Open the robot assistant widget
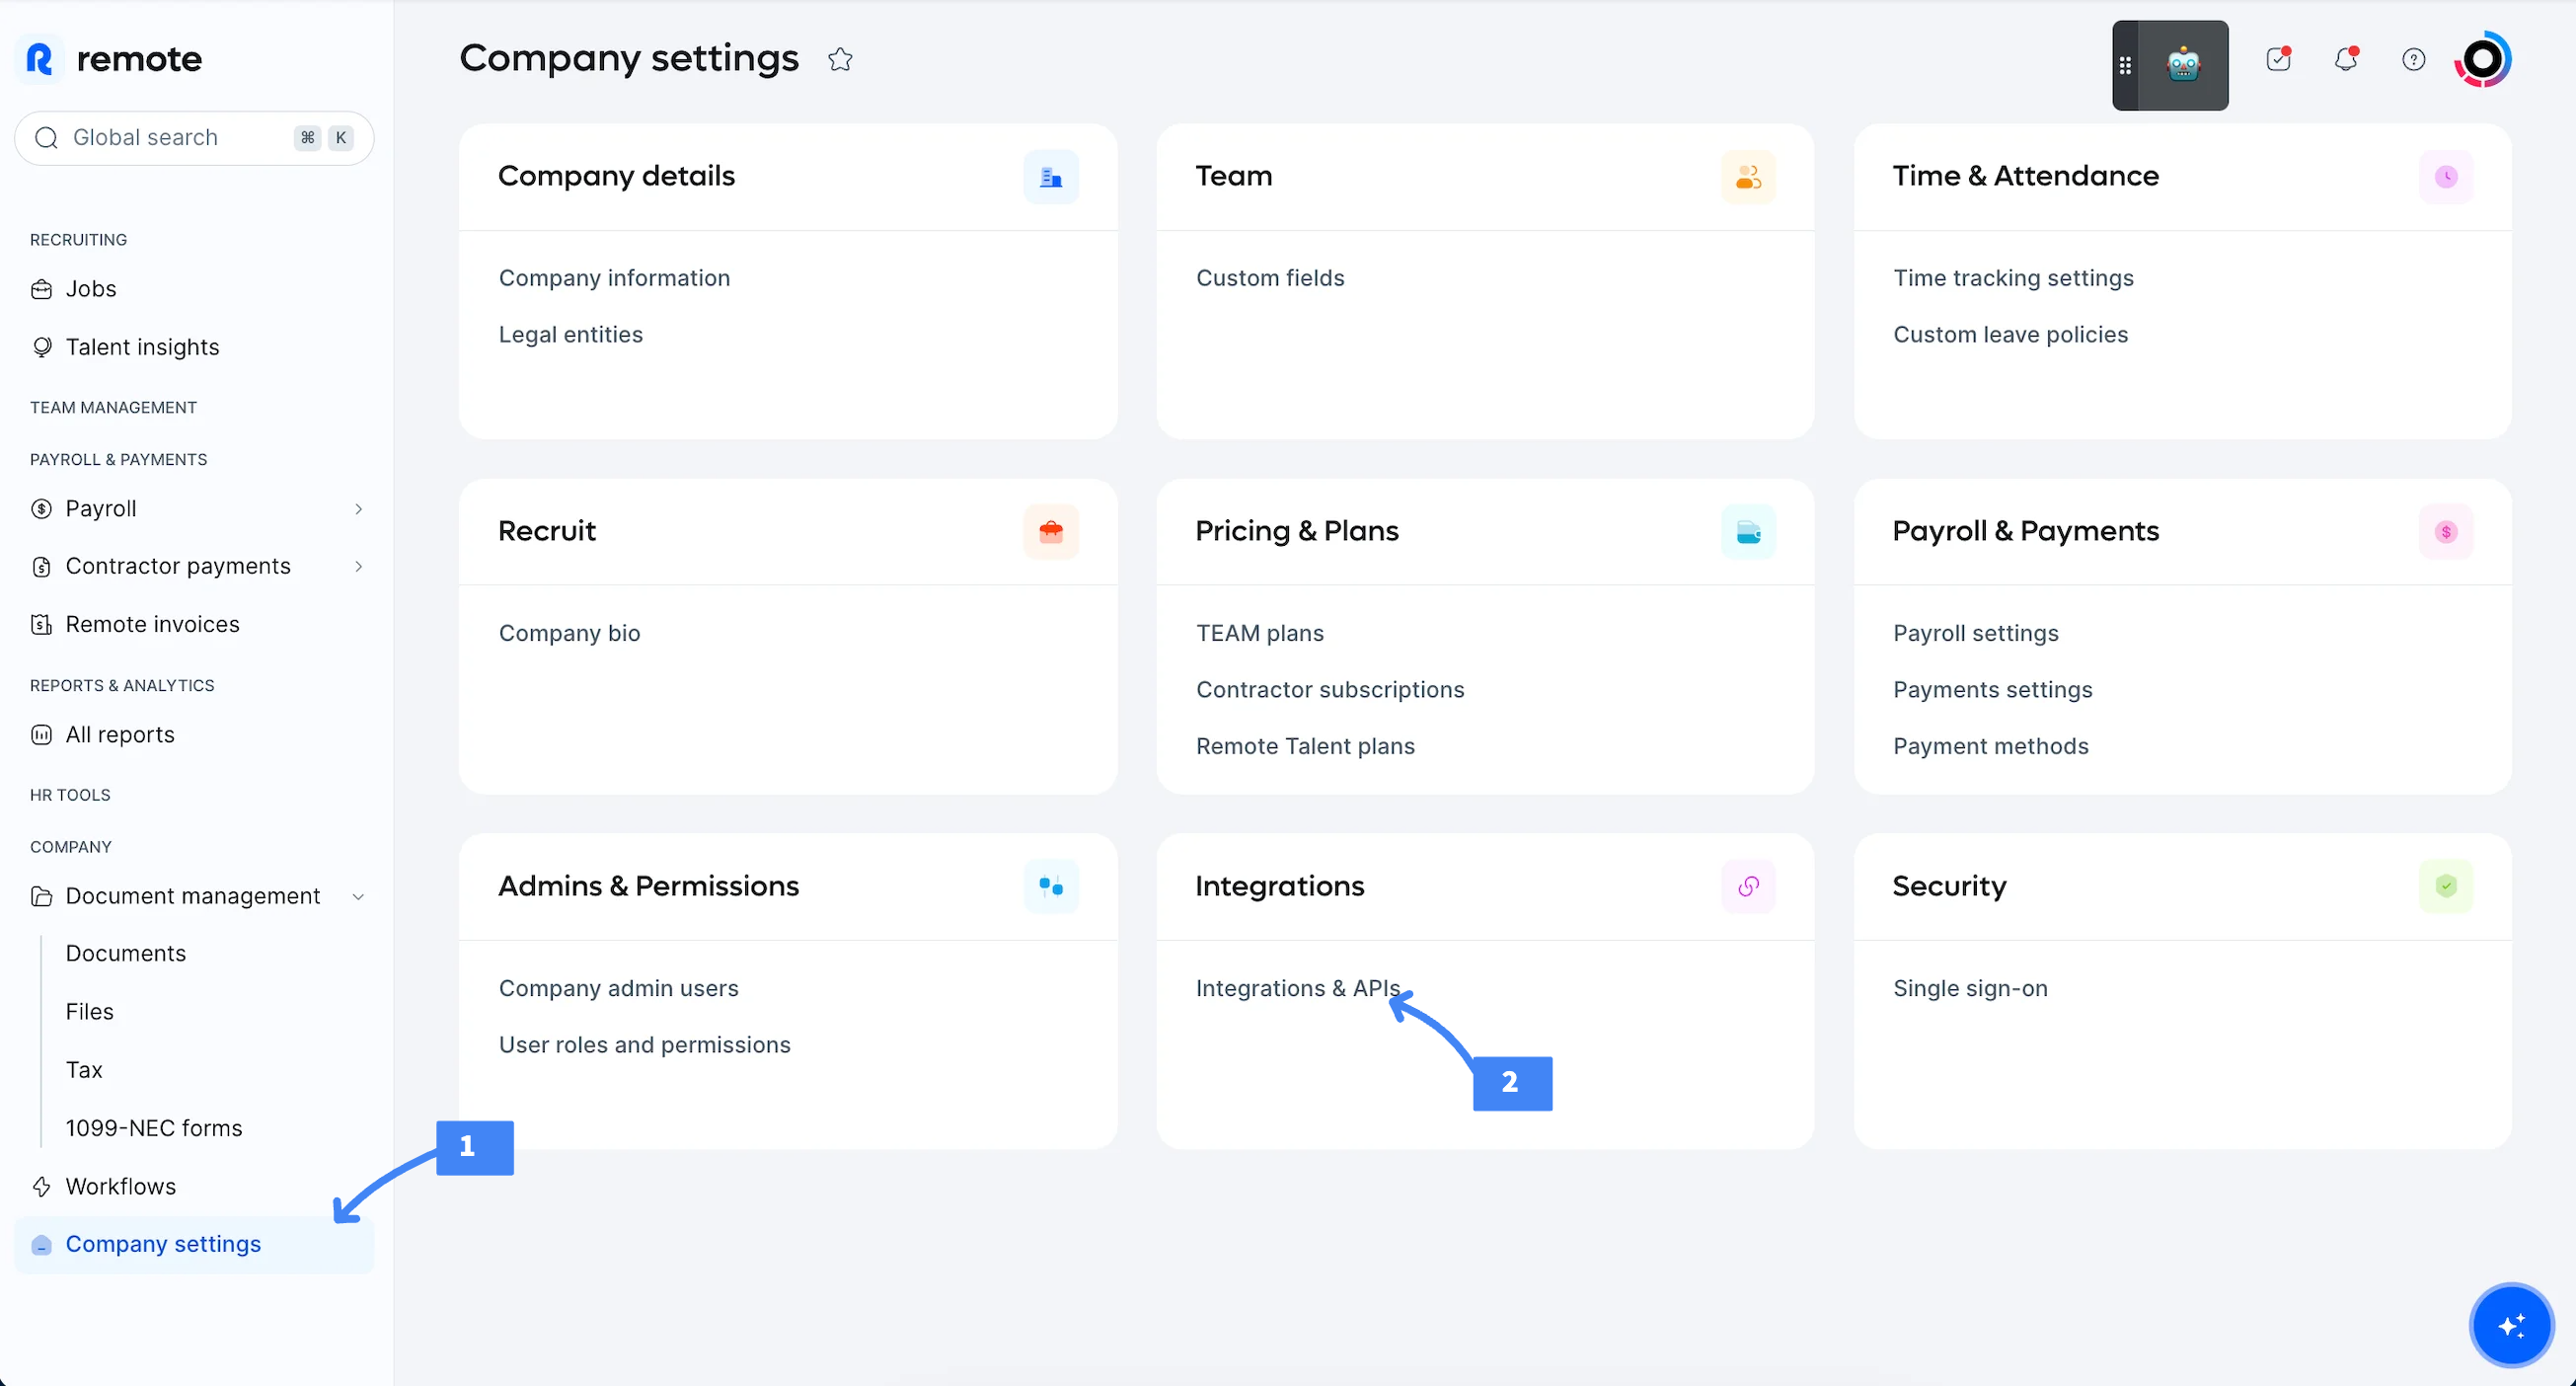2576x1386 pixels. pyautogui.click(x=2183, y=65)
